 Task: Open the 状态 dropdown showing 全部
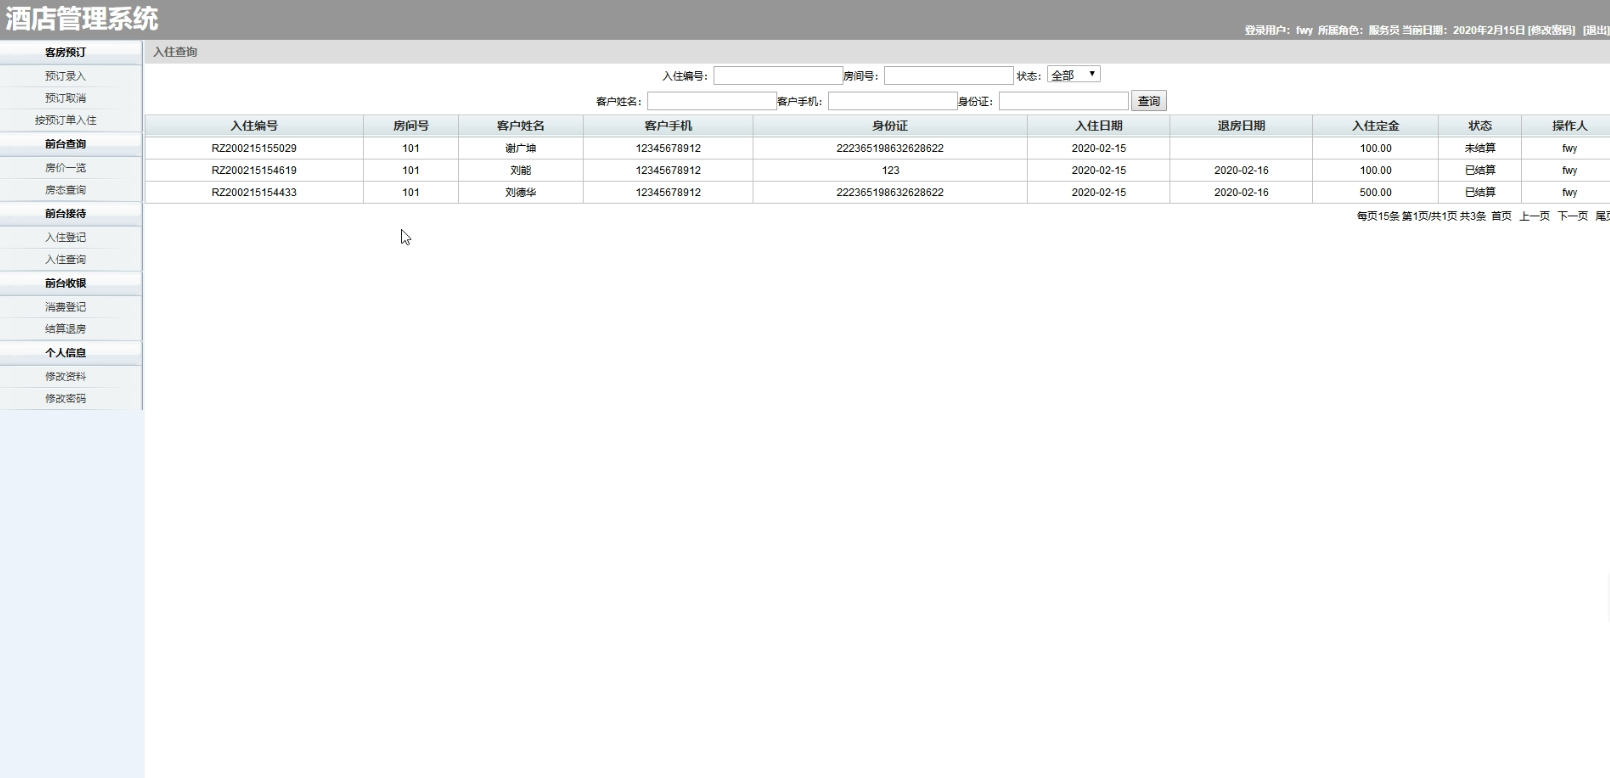pyautogui.click(x=1073, y=75)
